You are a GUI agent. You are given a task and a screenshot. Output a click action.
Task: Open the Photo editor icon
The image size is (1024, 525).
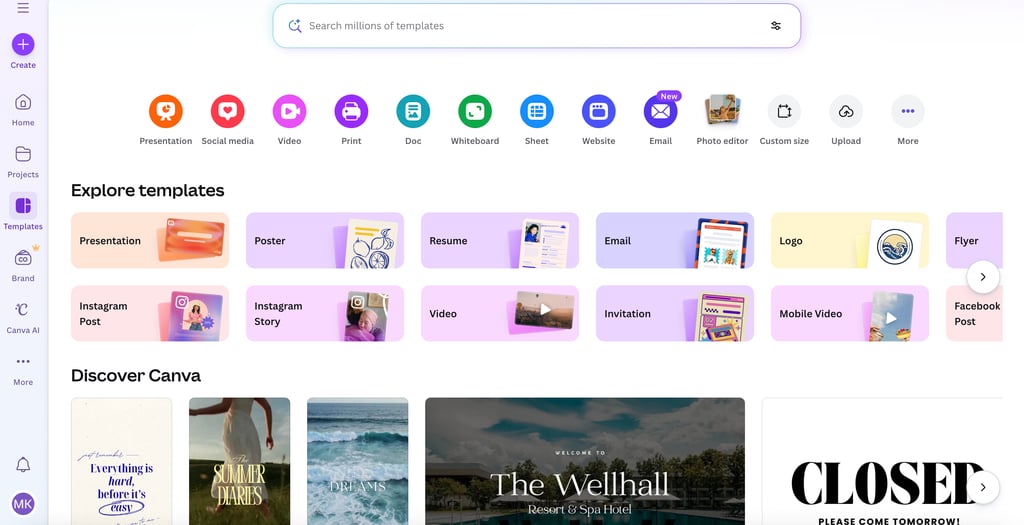722,111
